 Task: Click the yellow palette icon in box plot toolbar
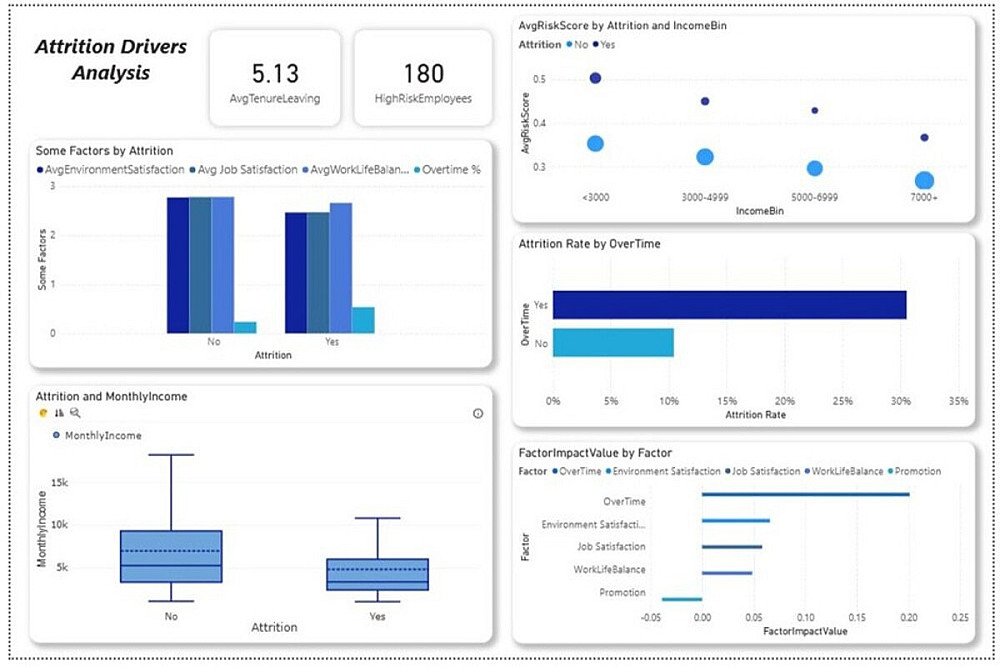point(43,413)
